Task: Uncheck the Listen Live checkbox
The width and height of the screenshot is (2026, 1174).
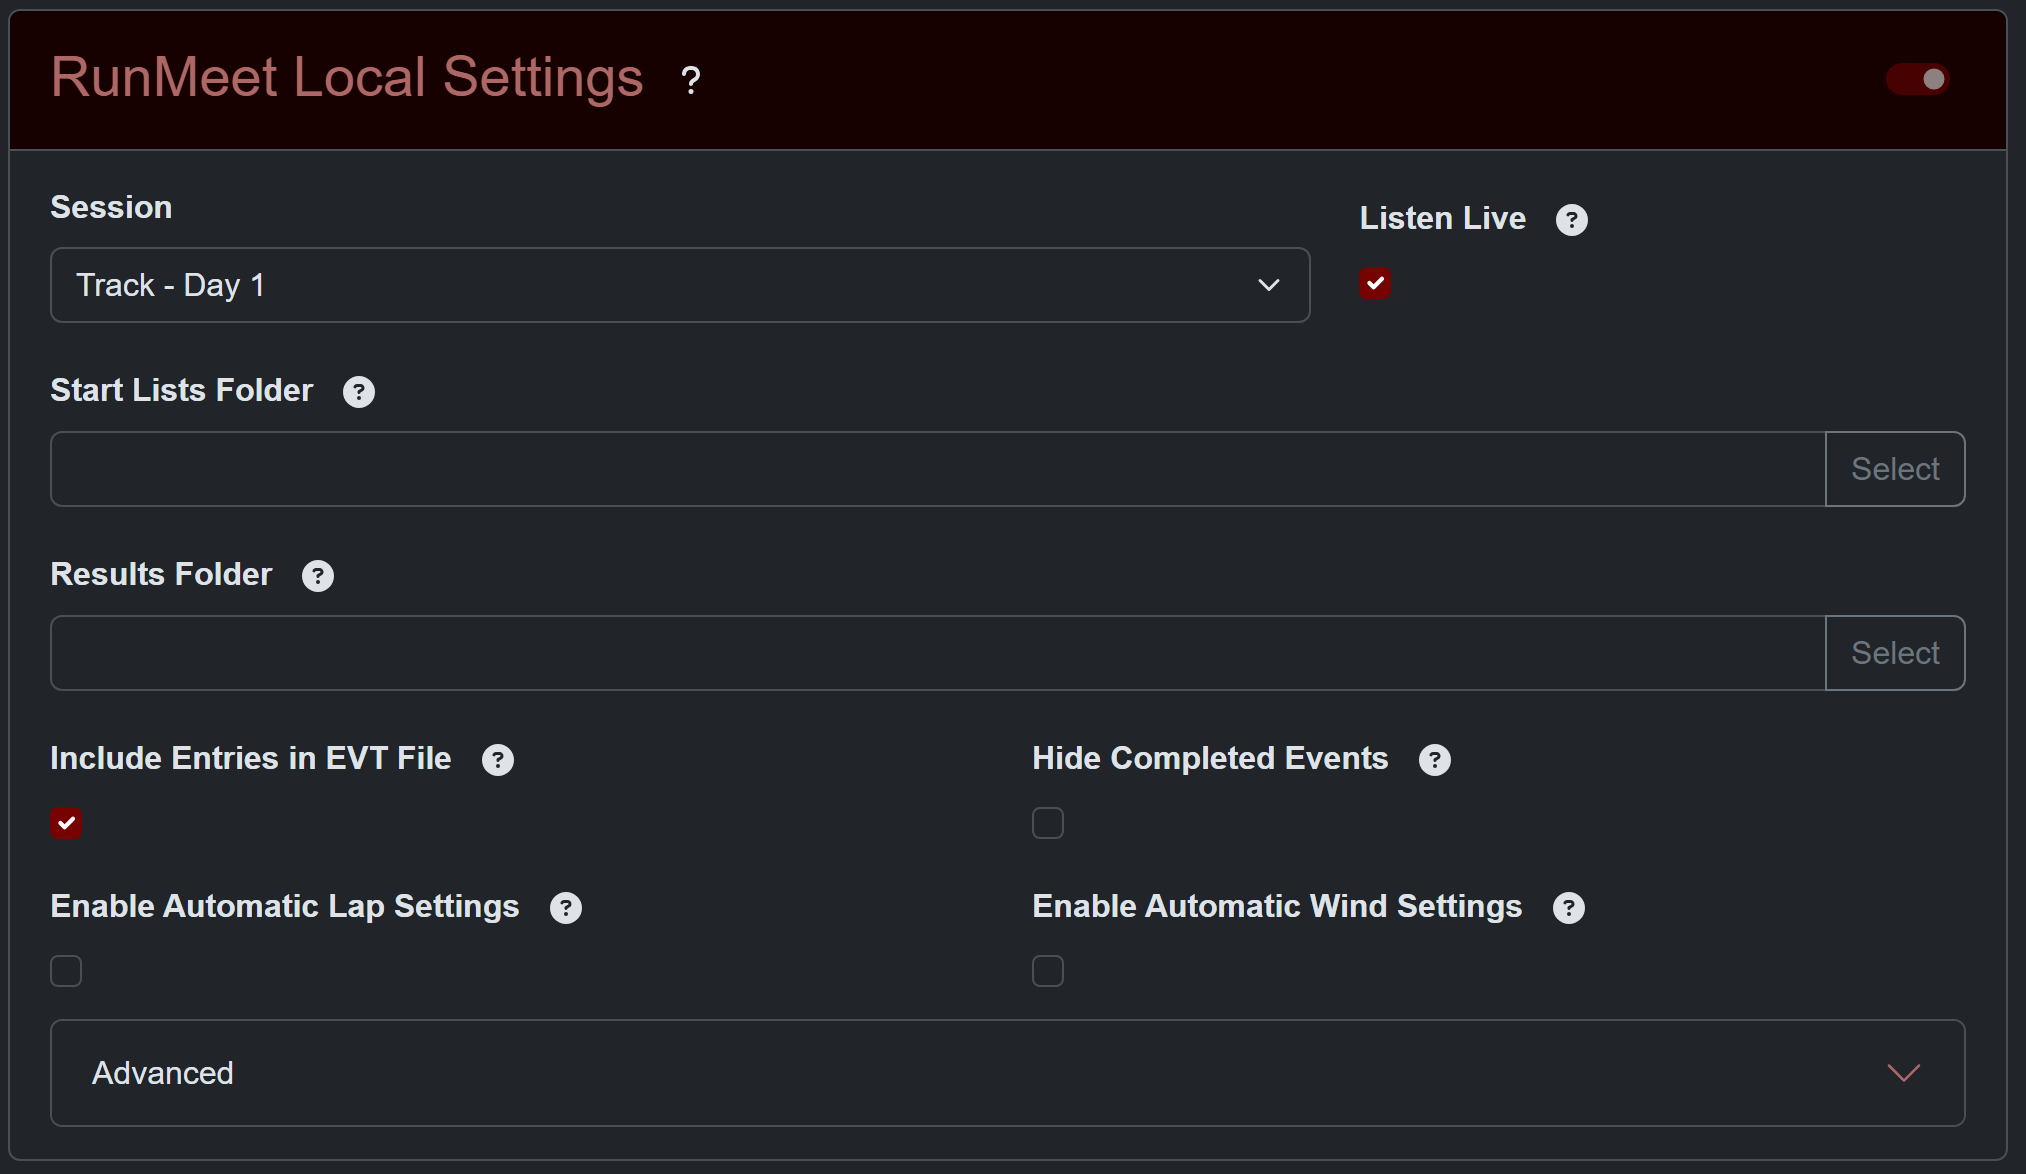Action: (1375, 284)
